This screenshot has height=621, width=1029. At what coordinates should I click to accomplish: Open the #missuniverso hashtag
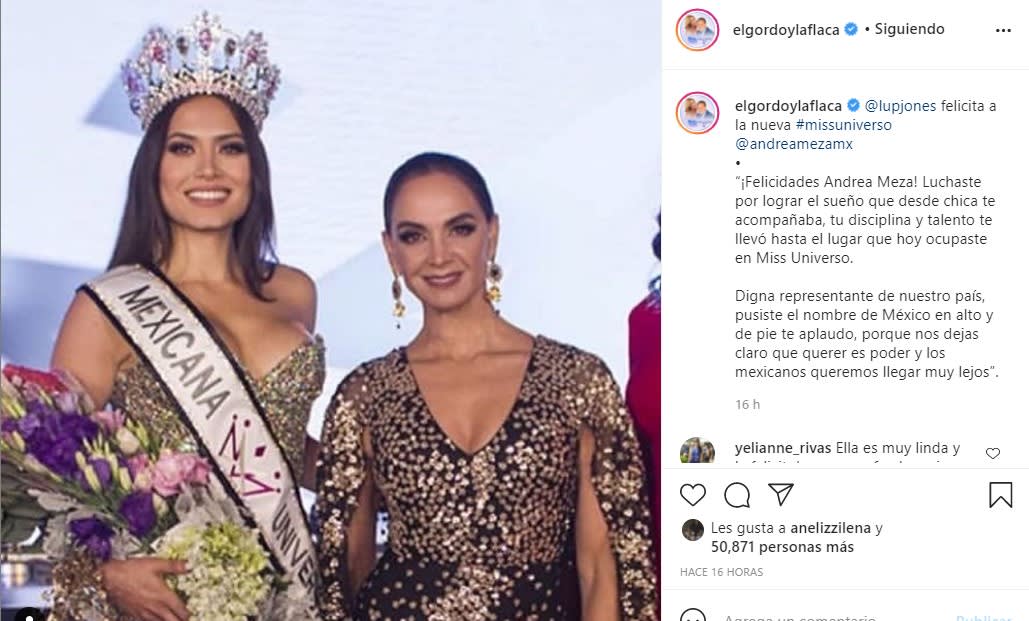[843, 125]
